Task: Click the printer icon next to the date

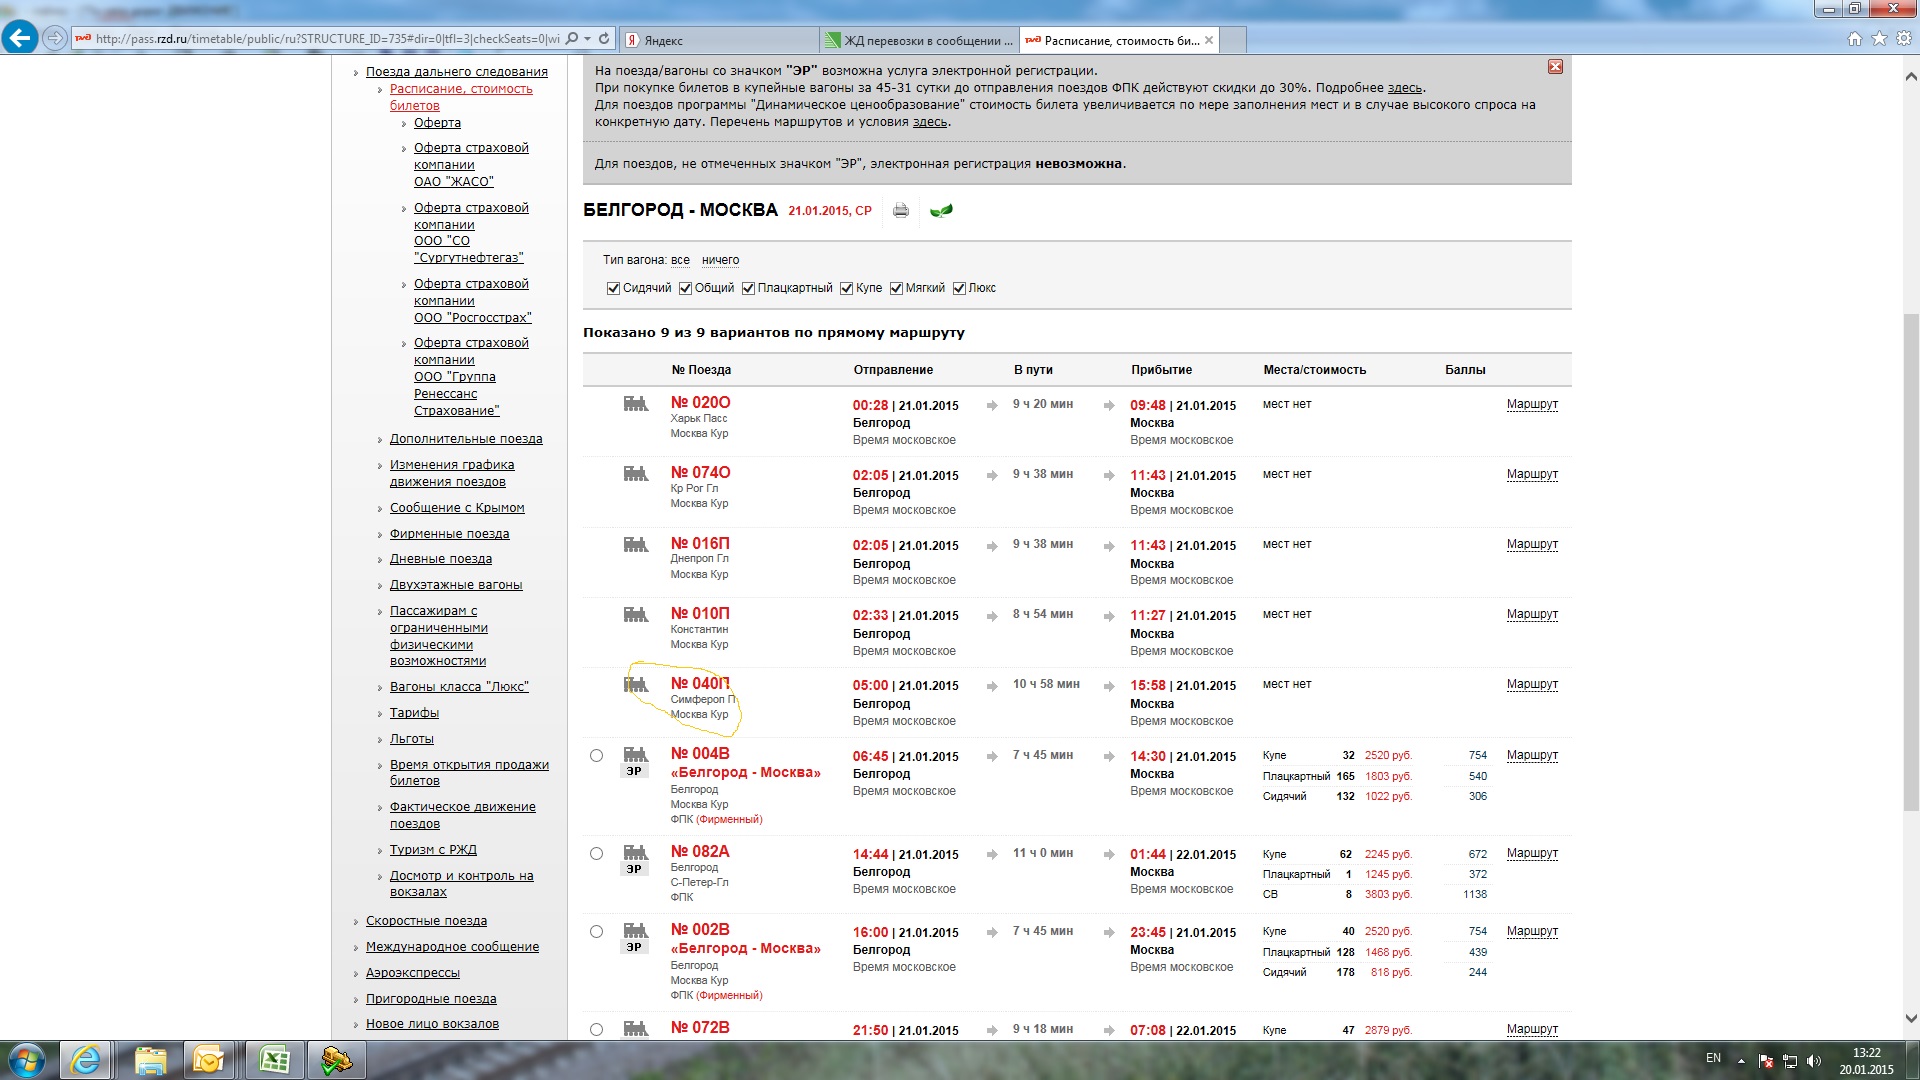Action: click(901, 211)
